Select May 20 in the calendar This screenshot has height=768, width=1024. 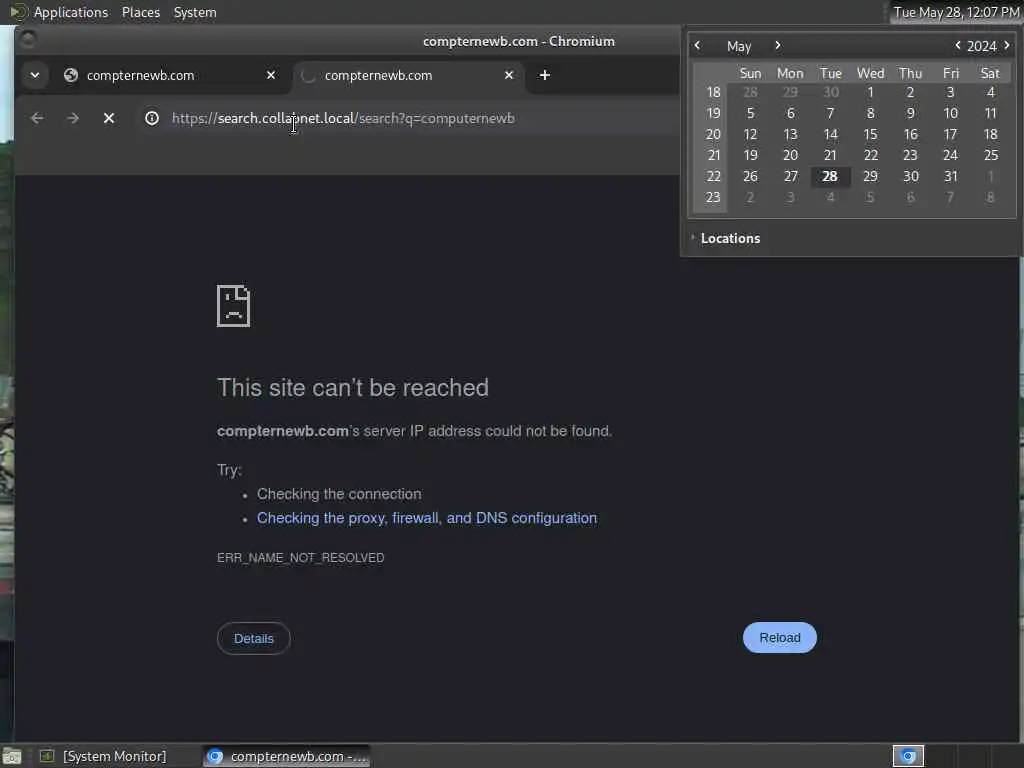coord(790,155)
